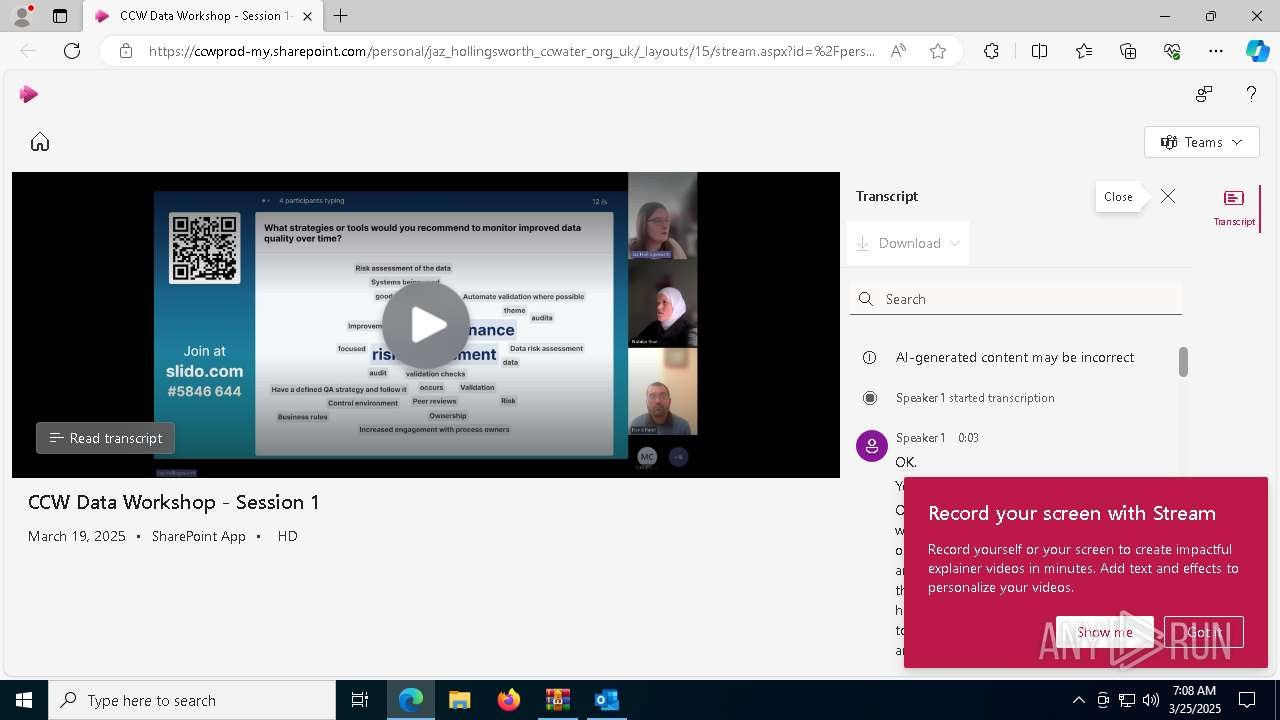Add page to favorites star
Image resolution: width=1280 pixels, height=720 pixels.
(938, 51)
